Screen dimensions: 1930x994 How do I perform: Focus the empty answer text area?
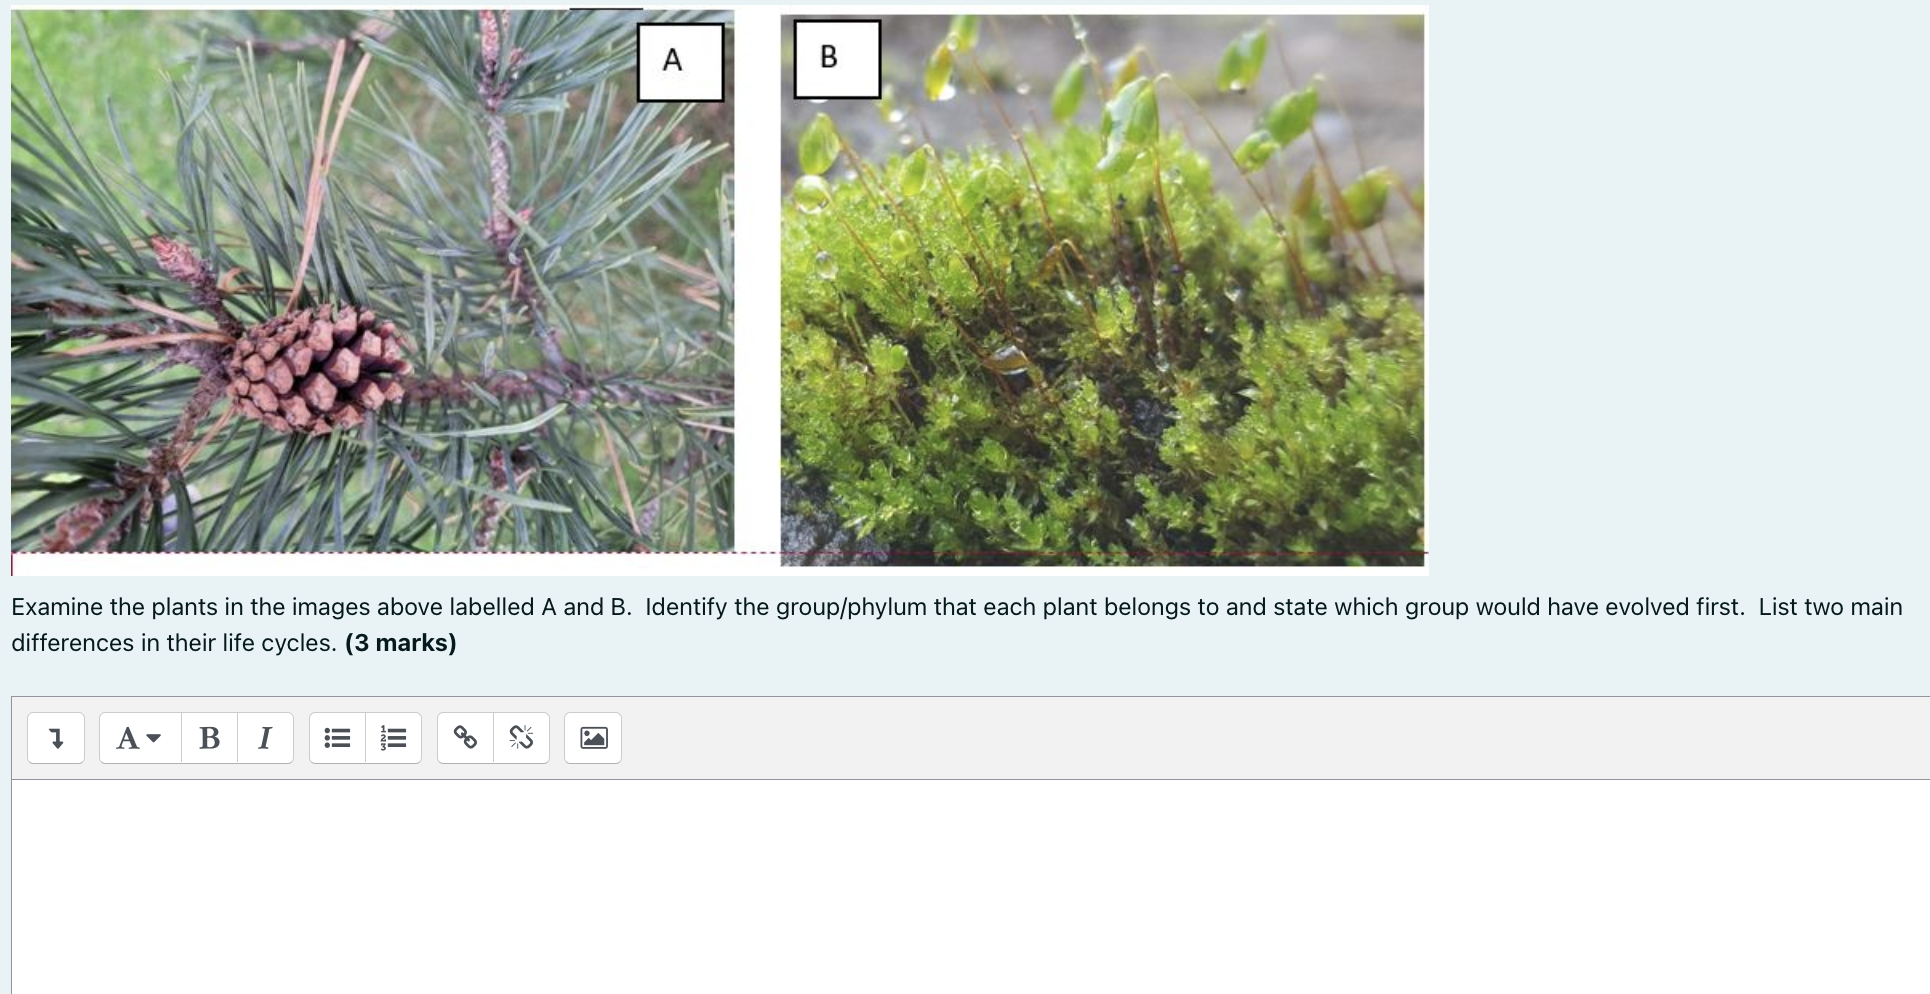pos(971,887)
